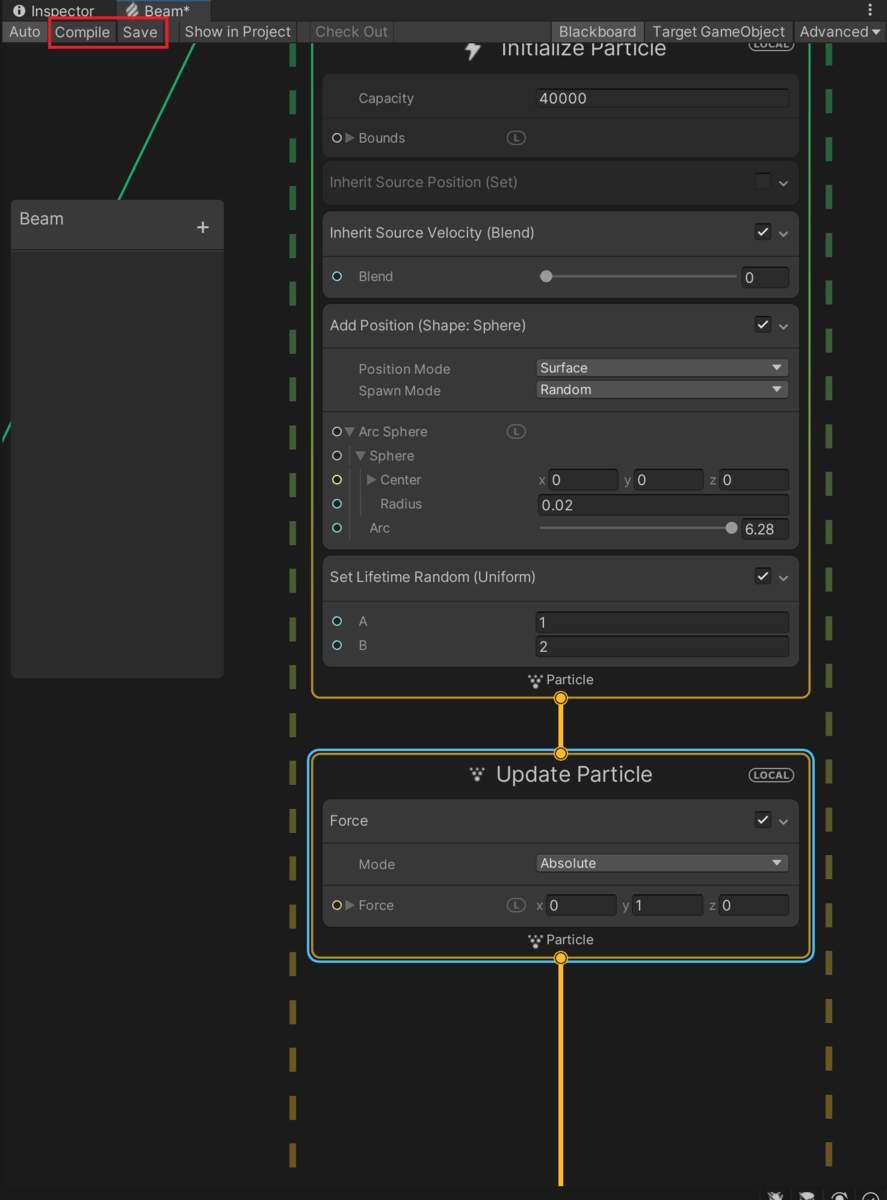
Task: Click the Blend input port circle
Action: 337,276
